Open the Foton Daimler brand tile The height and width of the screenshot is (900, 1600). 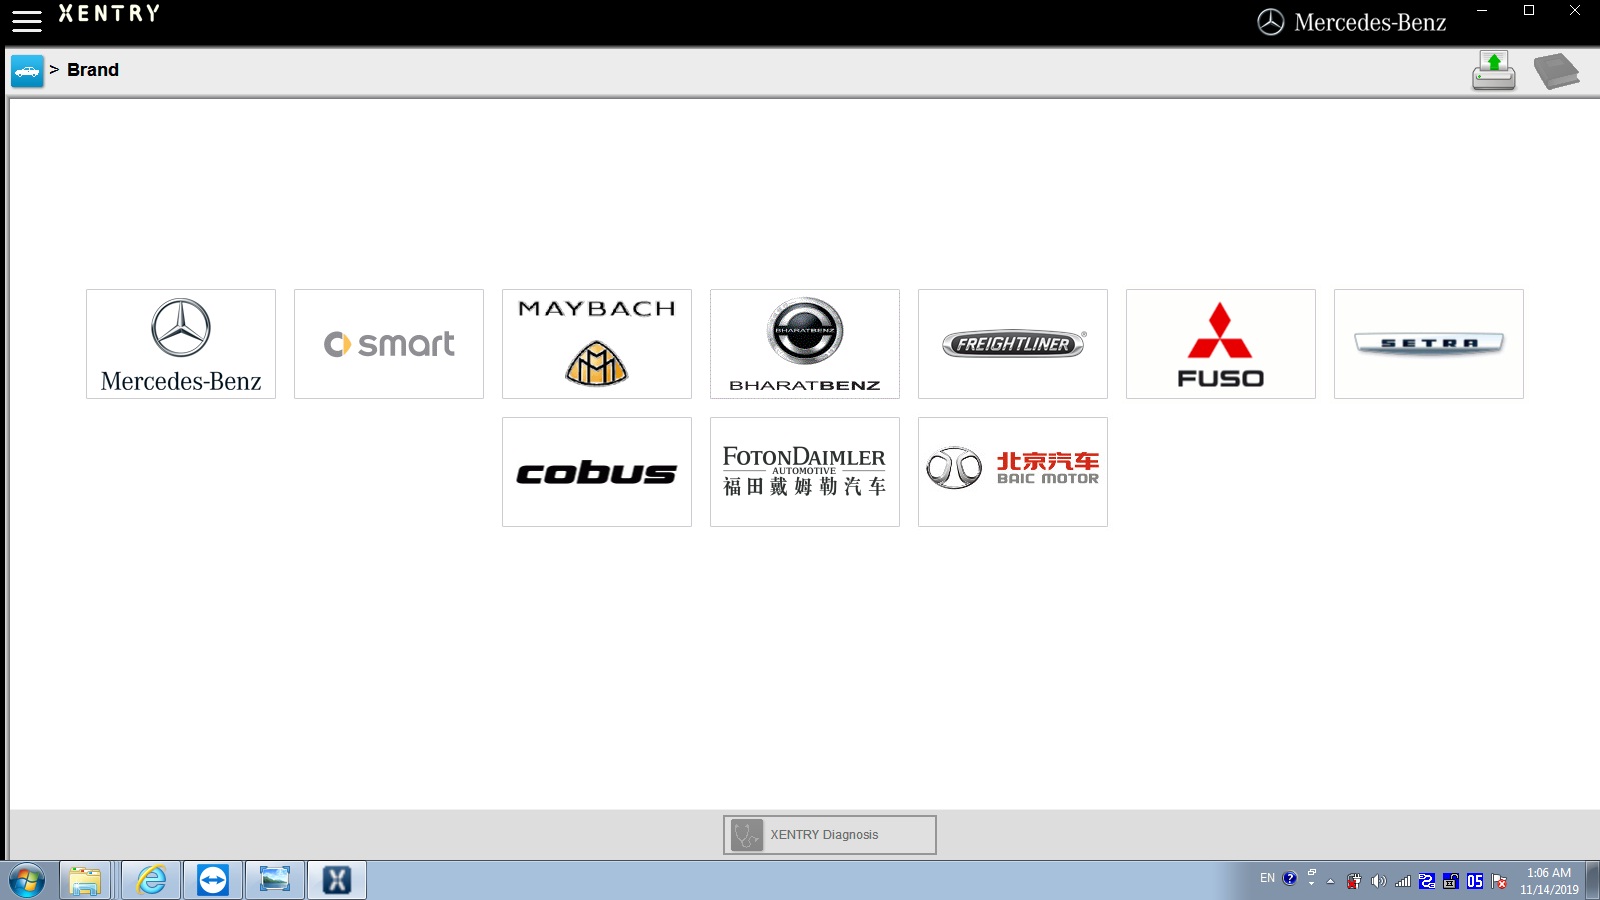805,472
